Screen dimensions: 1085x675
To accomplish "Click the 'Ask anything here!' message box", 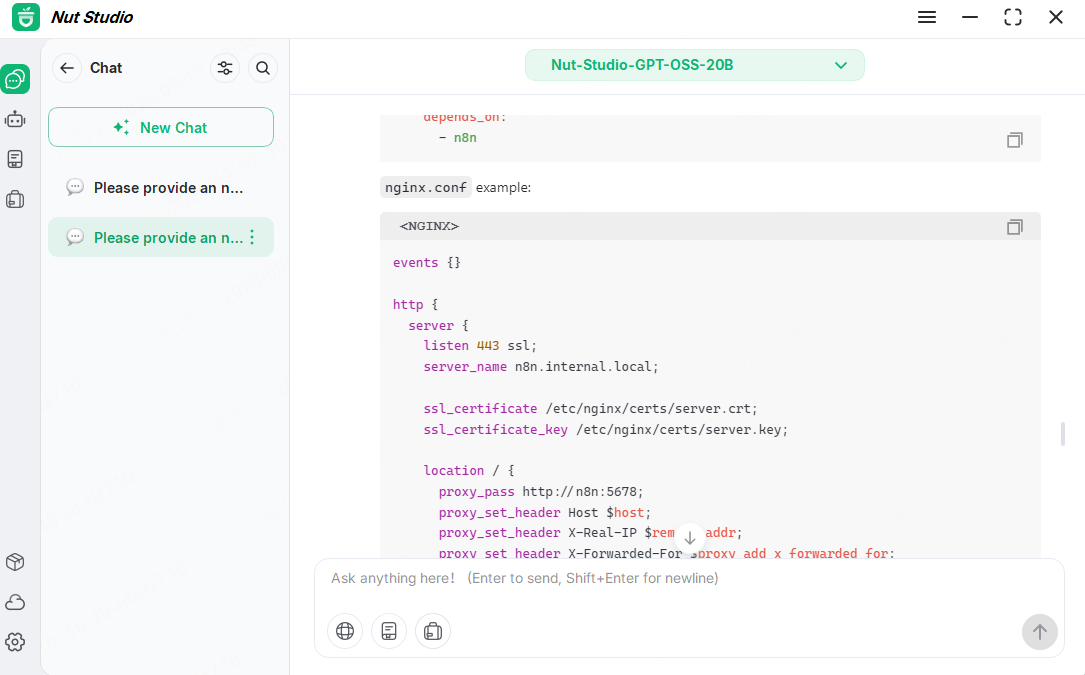I will [x=689, y=579].
